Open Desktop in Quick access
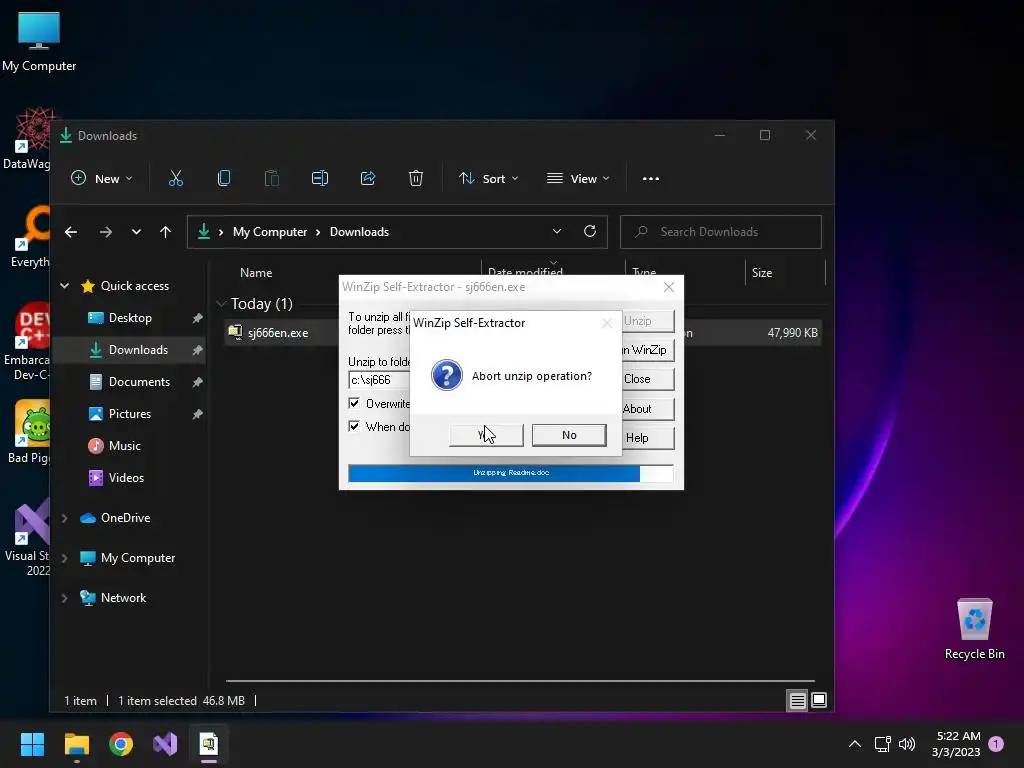Image resolution: width=1024 pixels, height=768 pixels. point(130,318)
